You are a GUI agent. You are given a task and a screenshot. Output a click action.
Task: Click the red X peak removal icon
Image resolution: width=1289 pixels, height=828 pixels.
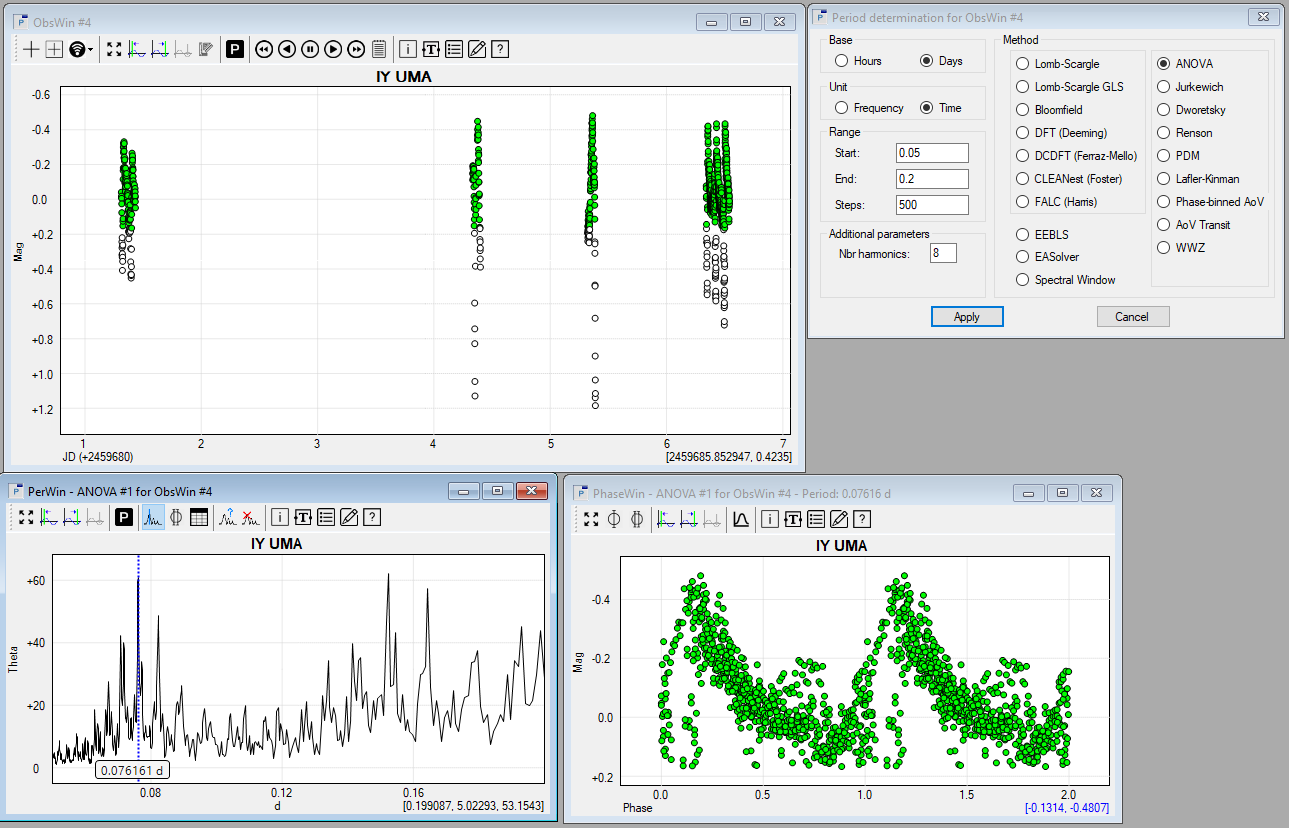coord(248,517)
